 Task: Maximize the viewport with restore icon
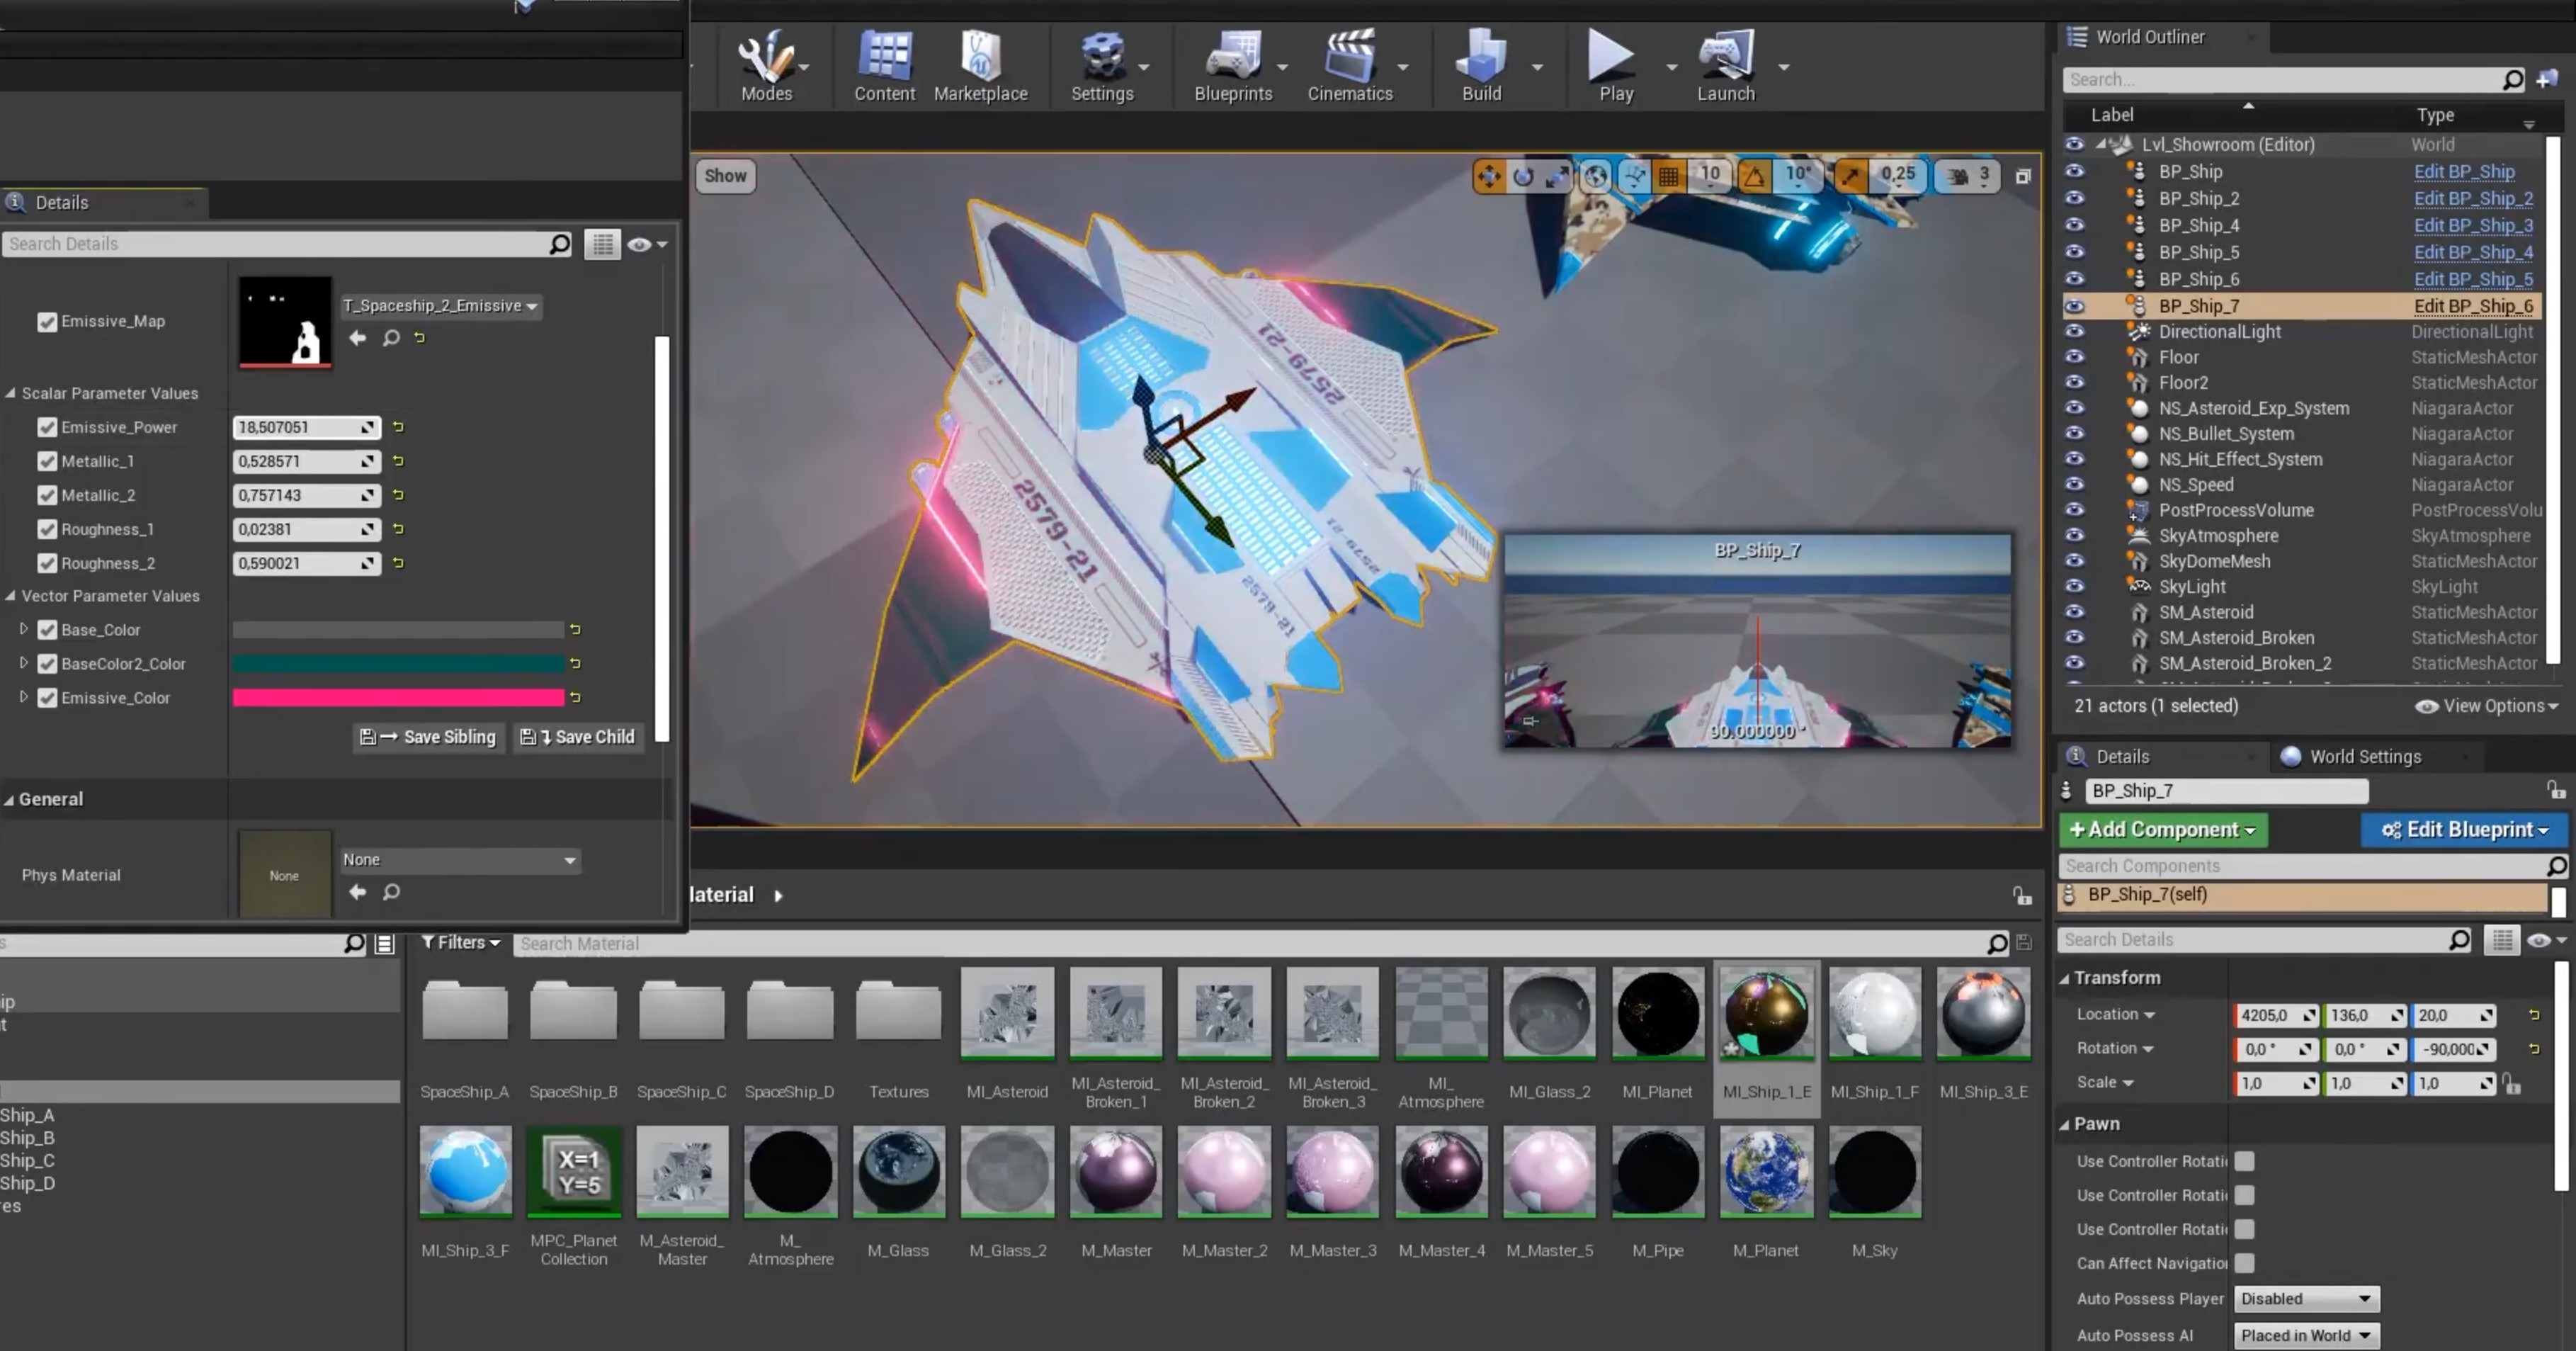[x=2022, y=176]
